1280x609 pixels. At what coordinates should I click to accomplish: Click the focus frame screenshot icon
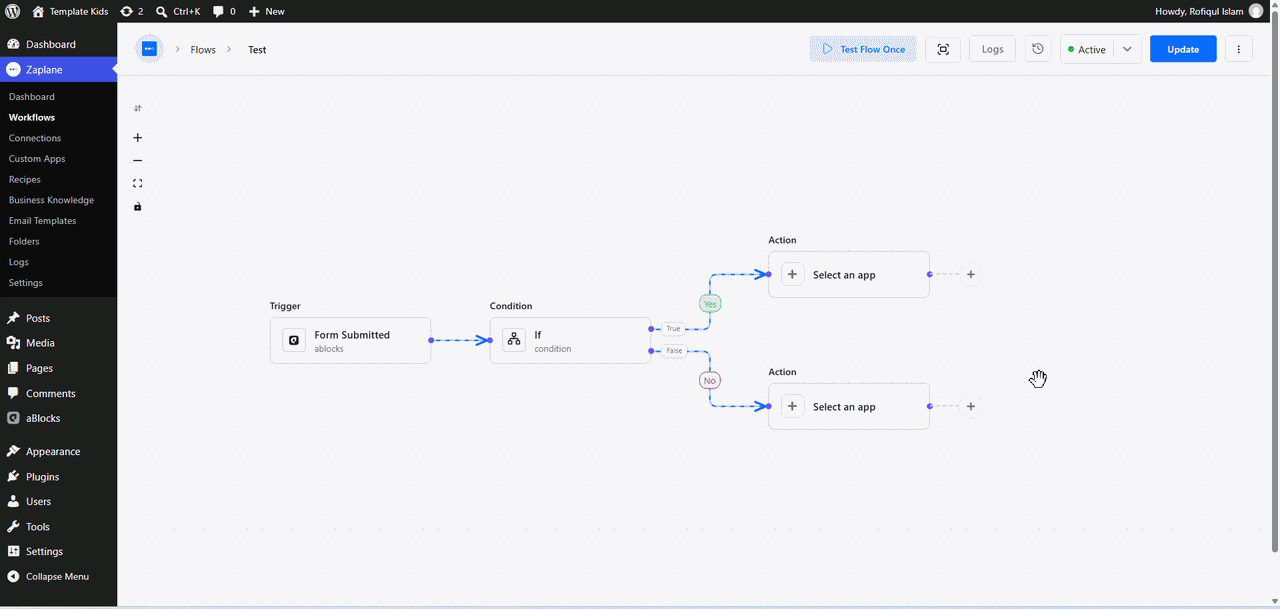coord(943,49)
